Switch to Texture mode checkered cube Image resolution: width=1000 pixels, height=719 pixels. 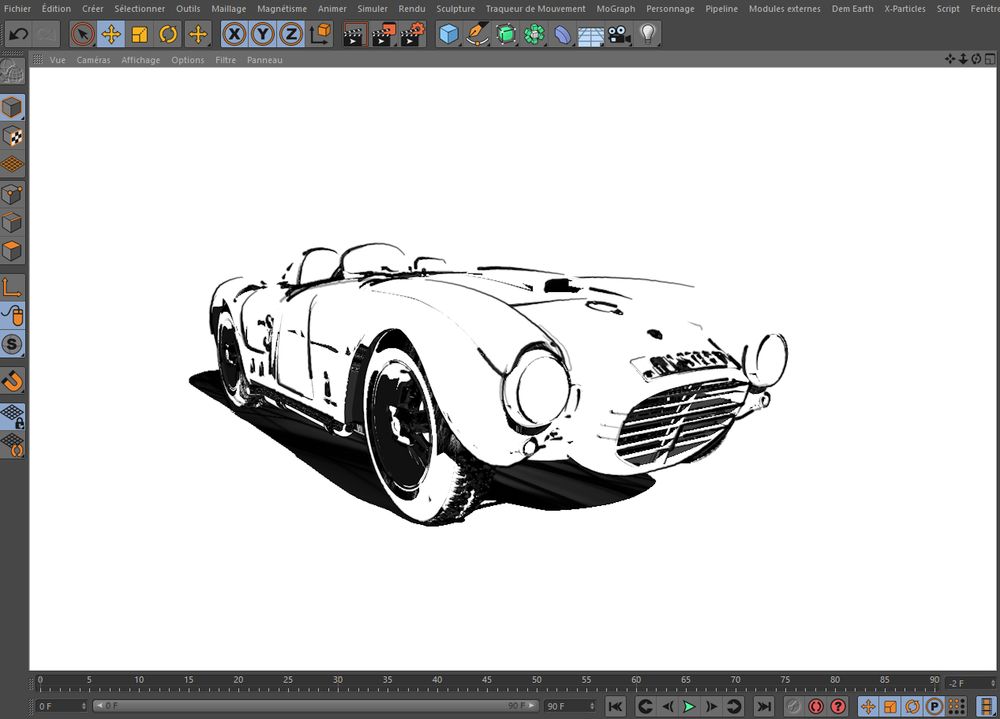[12, 136]
